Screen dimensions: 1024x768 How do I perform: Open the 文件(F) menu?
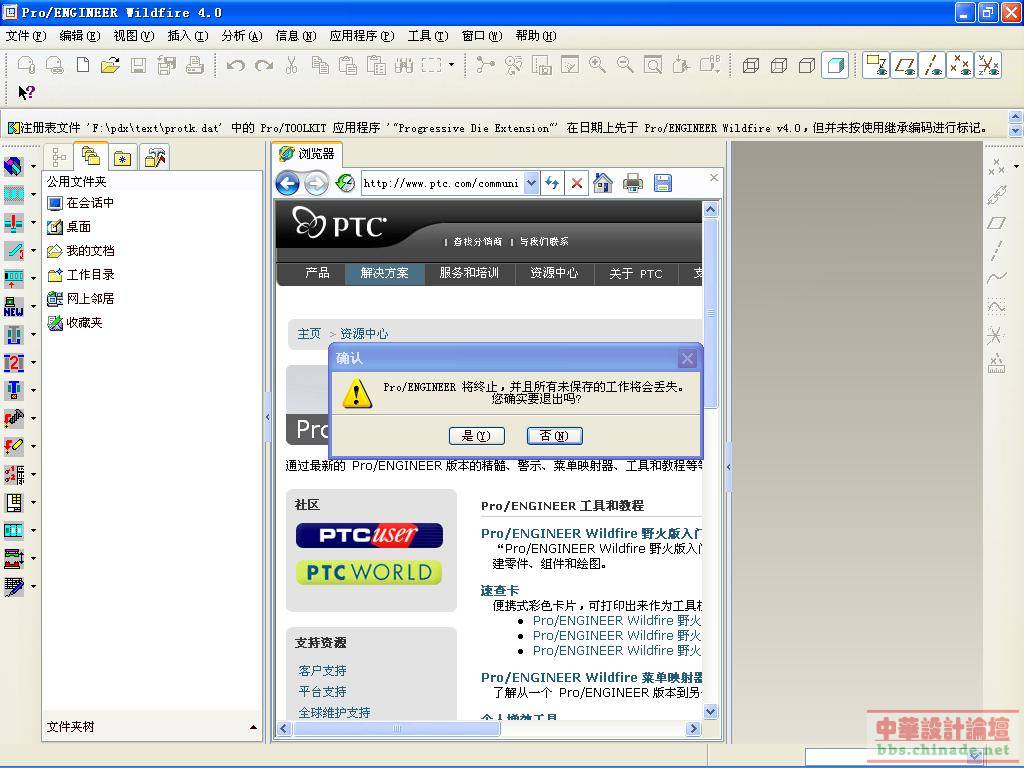(26, 36)
